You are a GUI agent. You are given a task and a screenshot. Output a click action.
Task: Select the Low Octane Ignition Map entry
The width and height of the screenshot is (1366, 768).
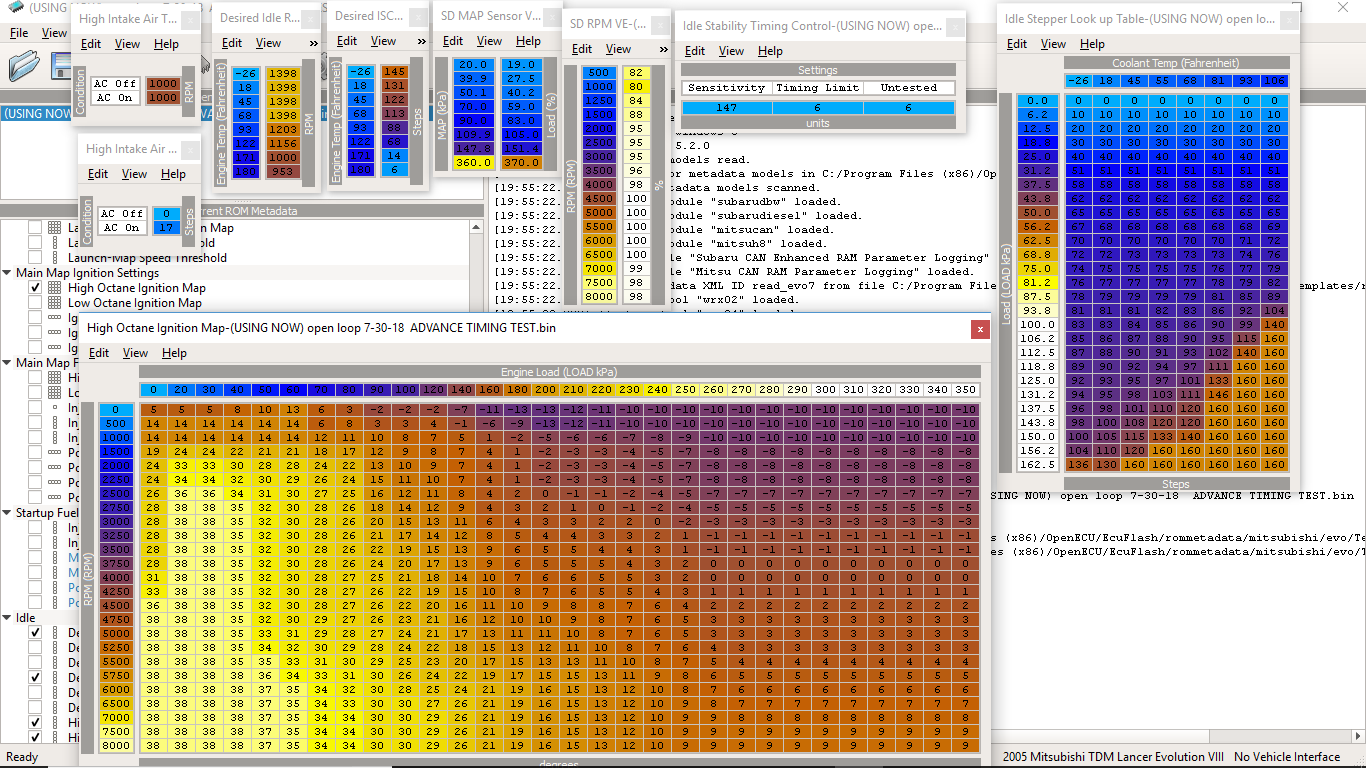pos(134,303)
